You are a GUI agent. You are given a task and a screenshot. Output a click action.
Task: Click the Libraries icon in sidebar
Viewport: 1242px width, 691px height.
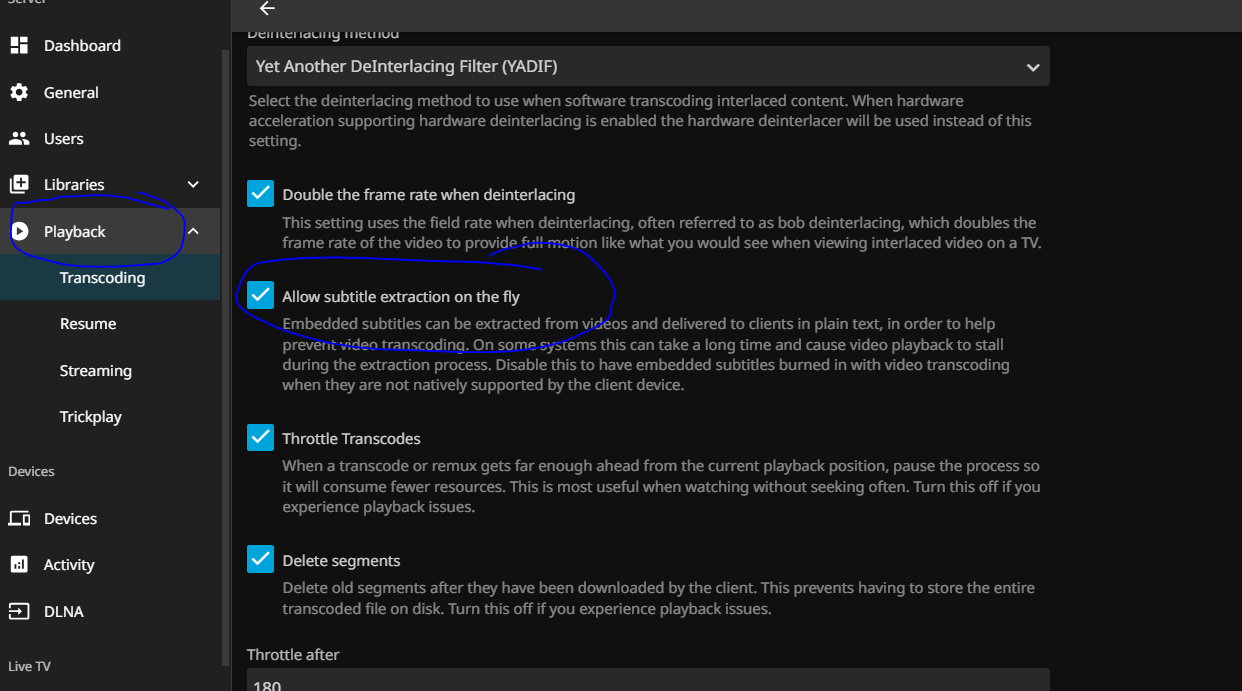19,185
